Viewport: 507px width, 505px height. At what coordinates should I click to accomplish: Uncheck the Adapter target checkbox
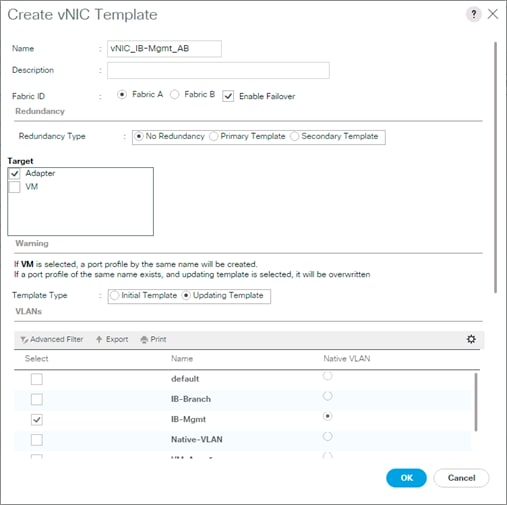(14, 173)
